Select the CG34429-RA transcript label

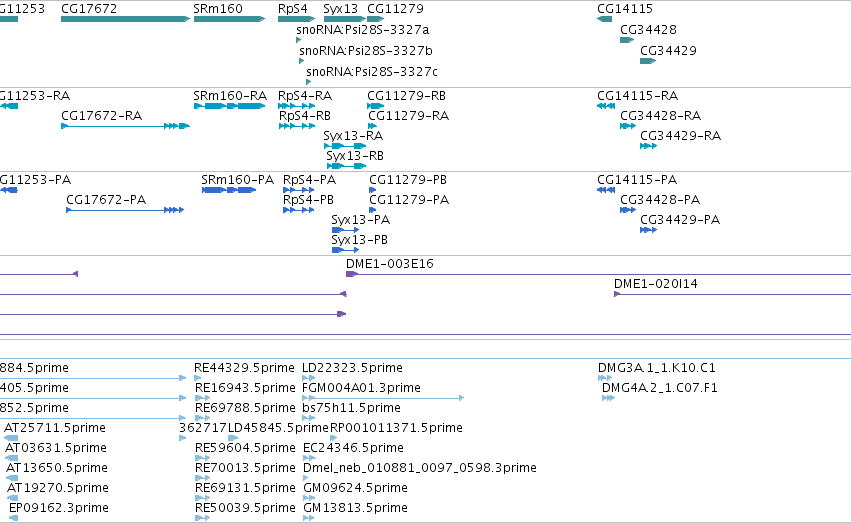coord(681,136)
